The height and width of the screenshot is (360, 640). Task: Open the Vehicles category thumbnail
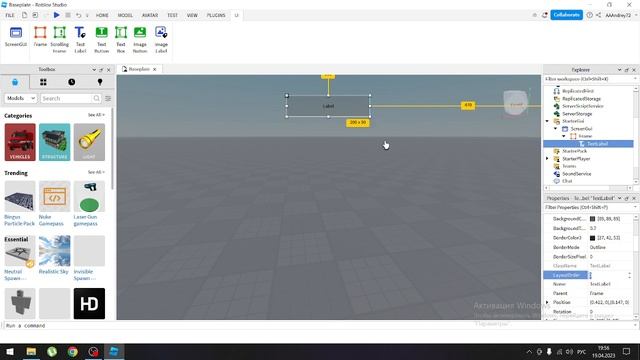[x=20, y=142]
